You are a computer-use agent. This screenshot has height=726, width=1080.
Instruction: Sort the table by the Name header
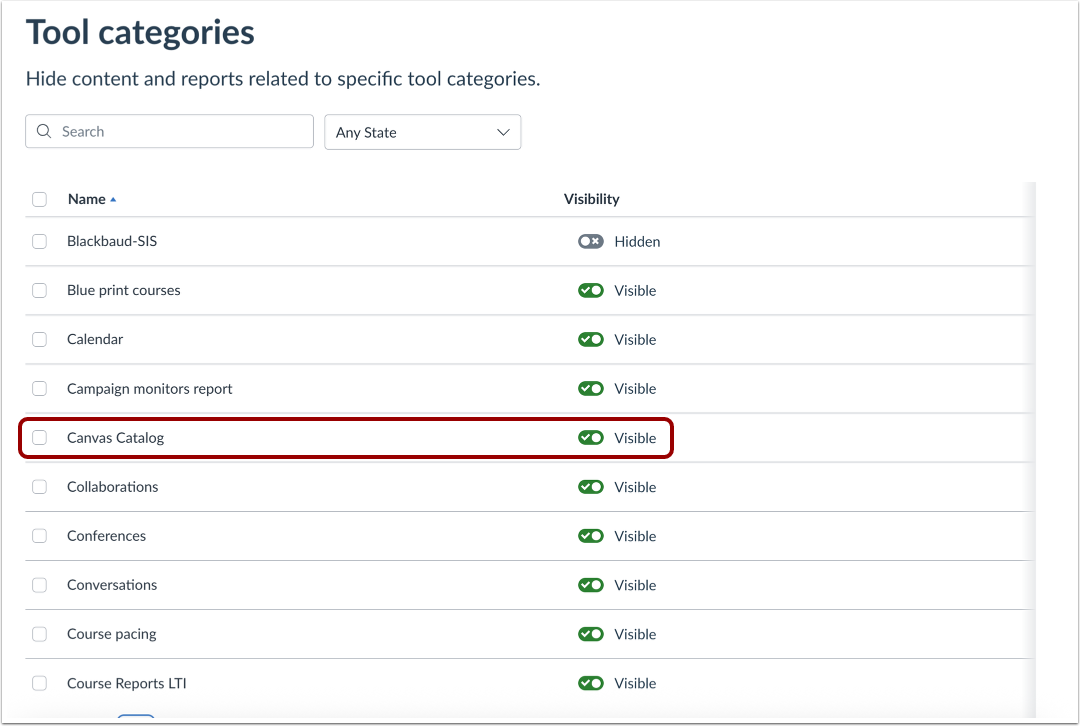(x=84, y=199)
